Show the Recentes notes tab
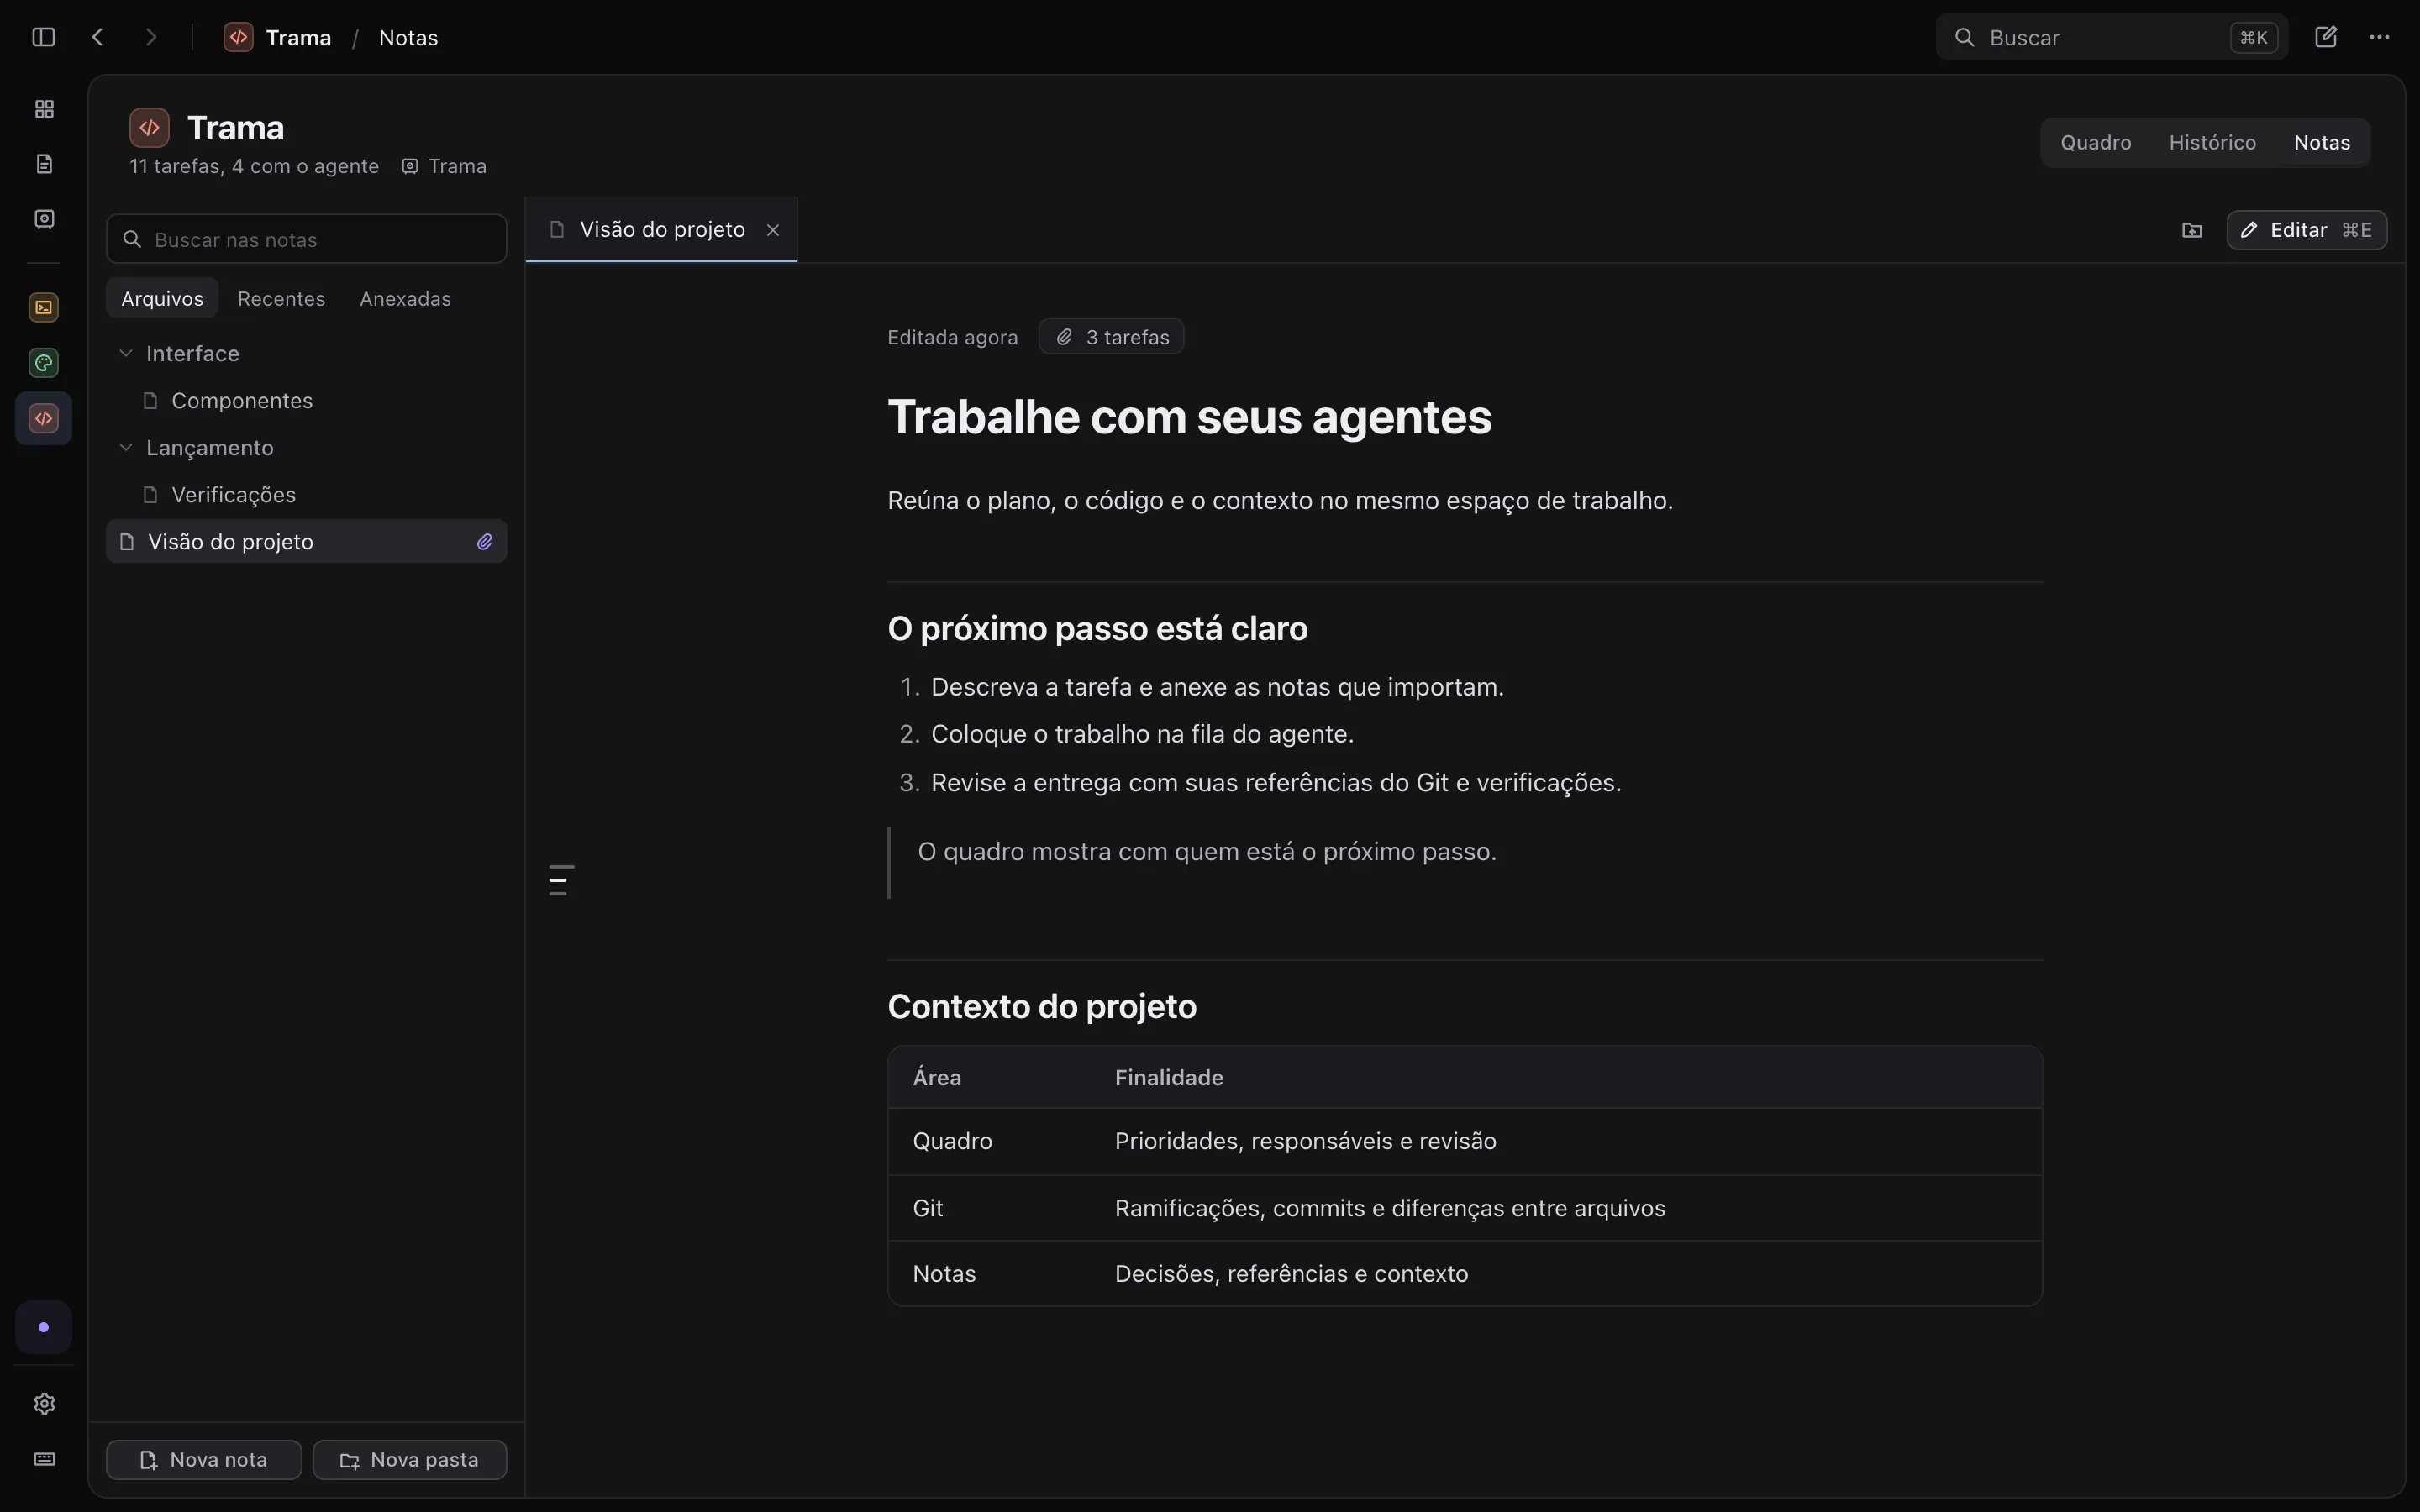The image size is (2420, 1512). click(x=281, y=298)
